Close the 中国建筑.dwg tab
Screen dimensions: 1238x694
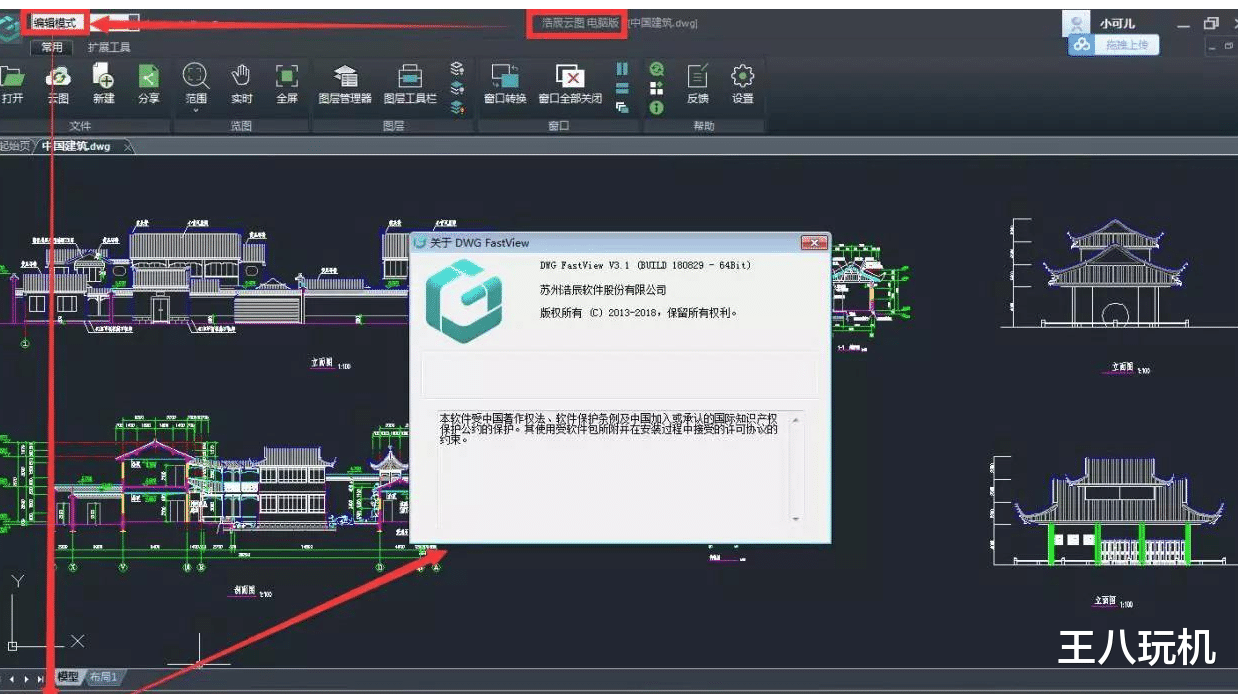[127, 147]
